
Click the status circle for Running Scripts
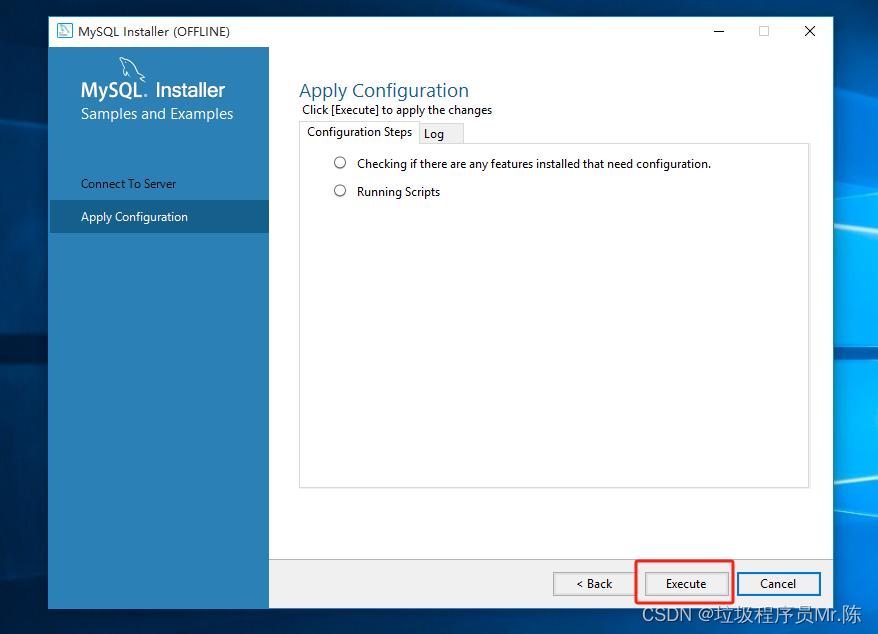(x=340, y=190)
